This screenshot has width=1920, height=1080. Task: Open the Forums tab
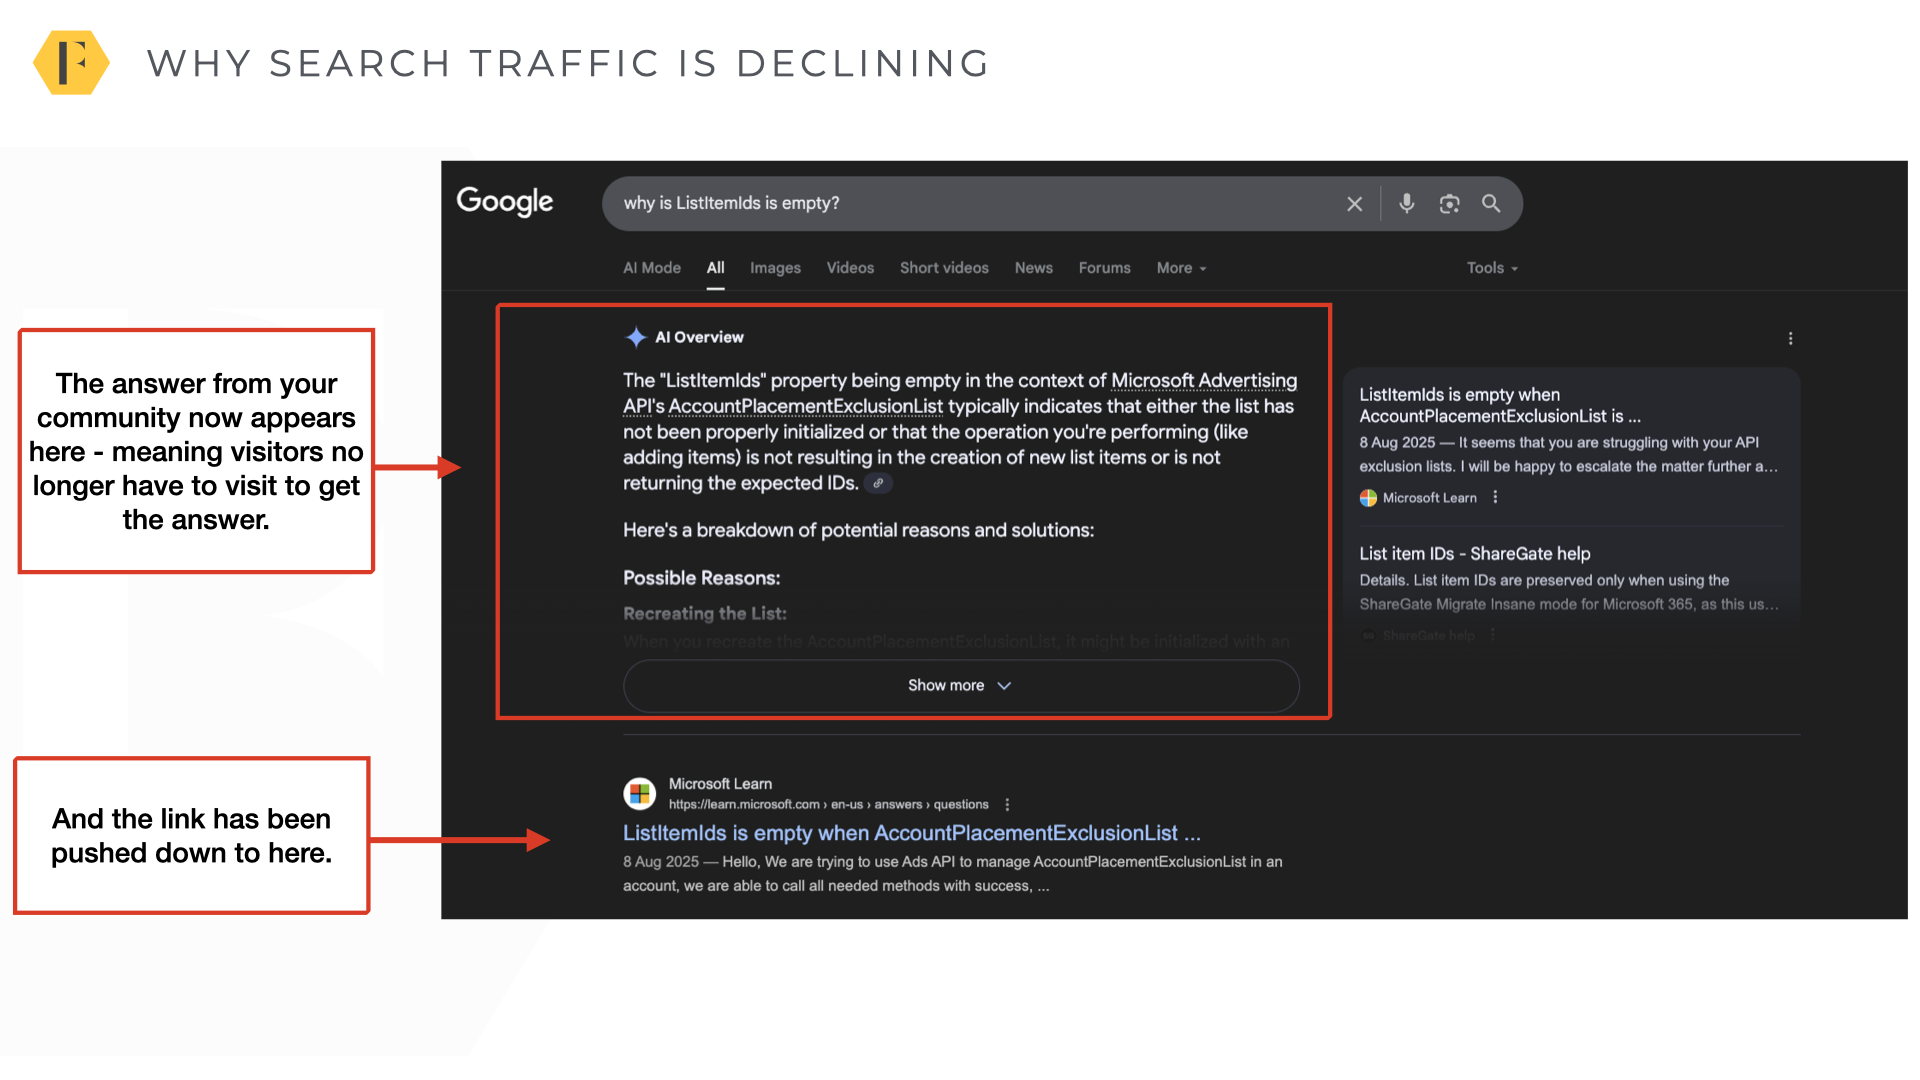tap(1104, 268)
